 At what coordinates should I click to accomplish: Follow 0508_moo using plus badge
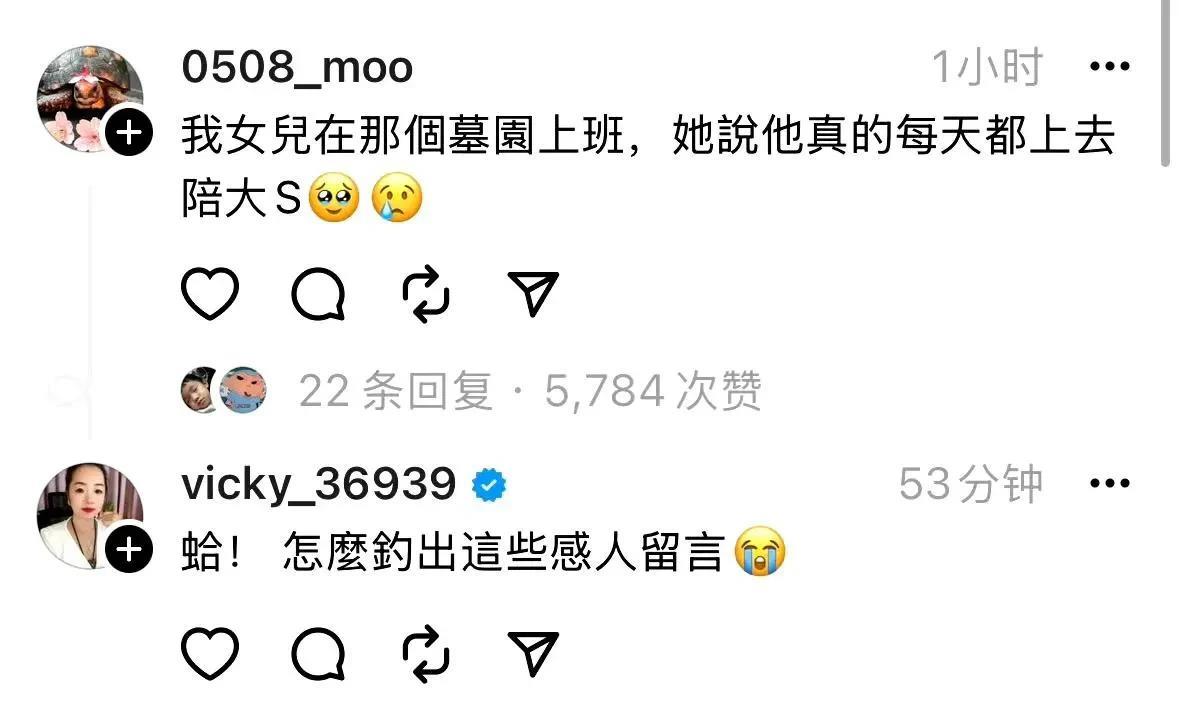tap(129, 132)
